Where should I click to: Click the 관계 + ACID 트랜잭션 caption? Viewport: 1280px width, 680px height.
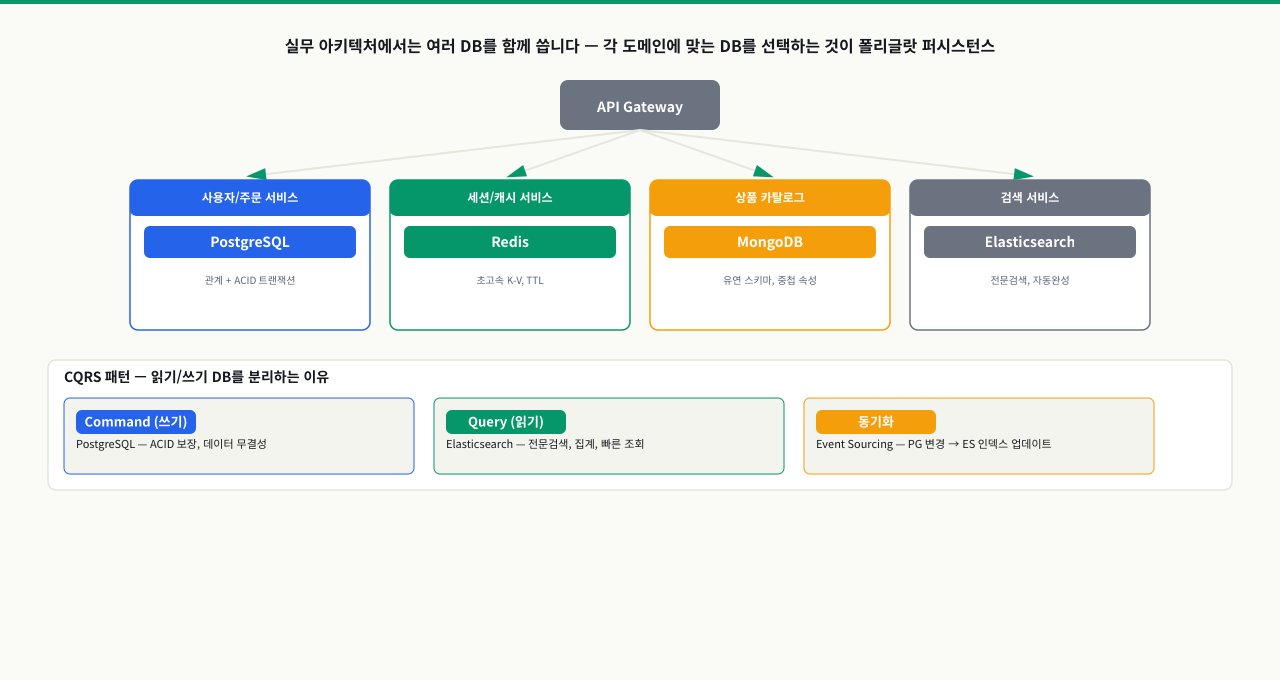pos(250,280)
